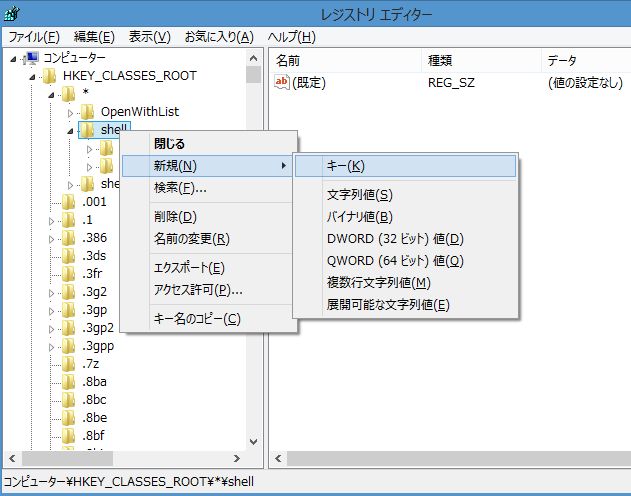The height and width of the screenshot is (496, 631).
Task: Choose キー(K) from the 新規 submenu
Action: (345, 166)
